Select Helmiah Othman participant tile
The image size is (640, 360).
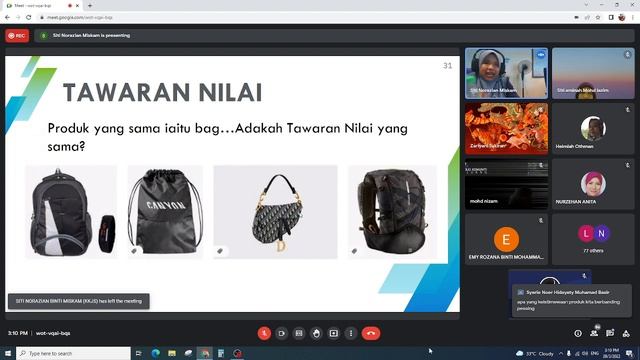(x=593, y=129)
